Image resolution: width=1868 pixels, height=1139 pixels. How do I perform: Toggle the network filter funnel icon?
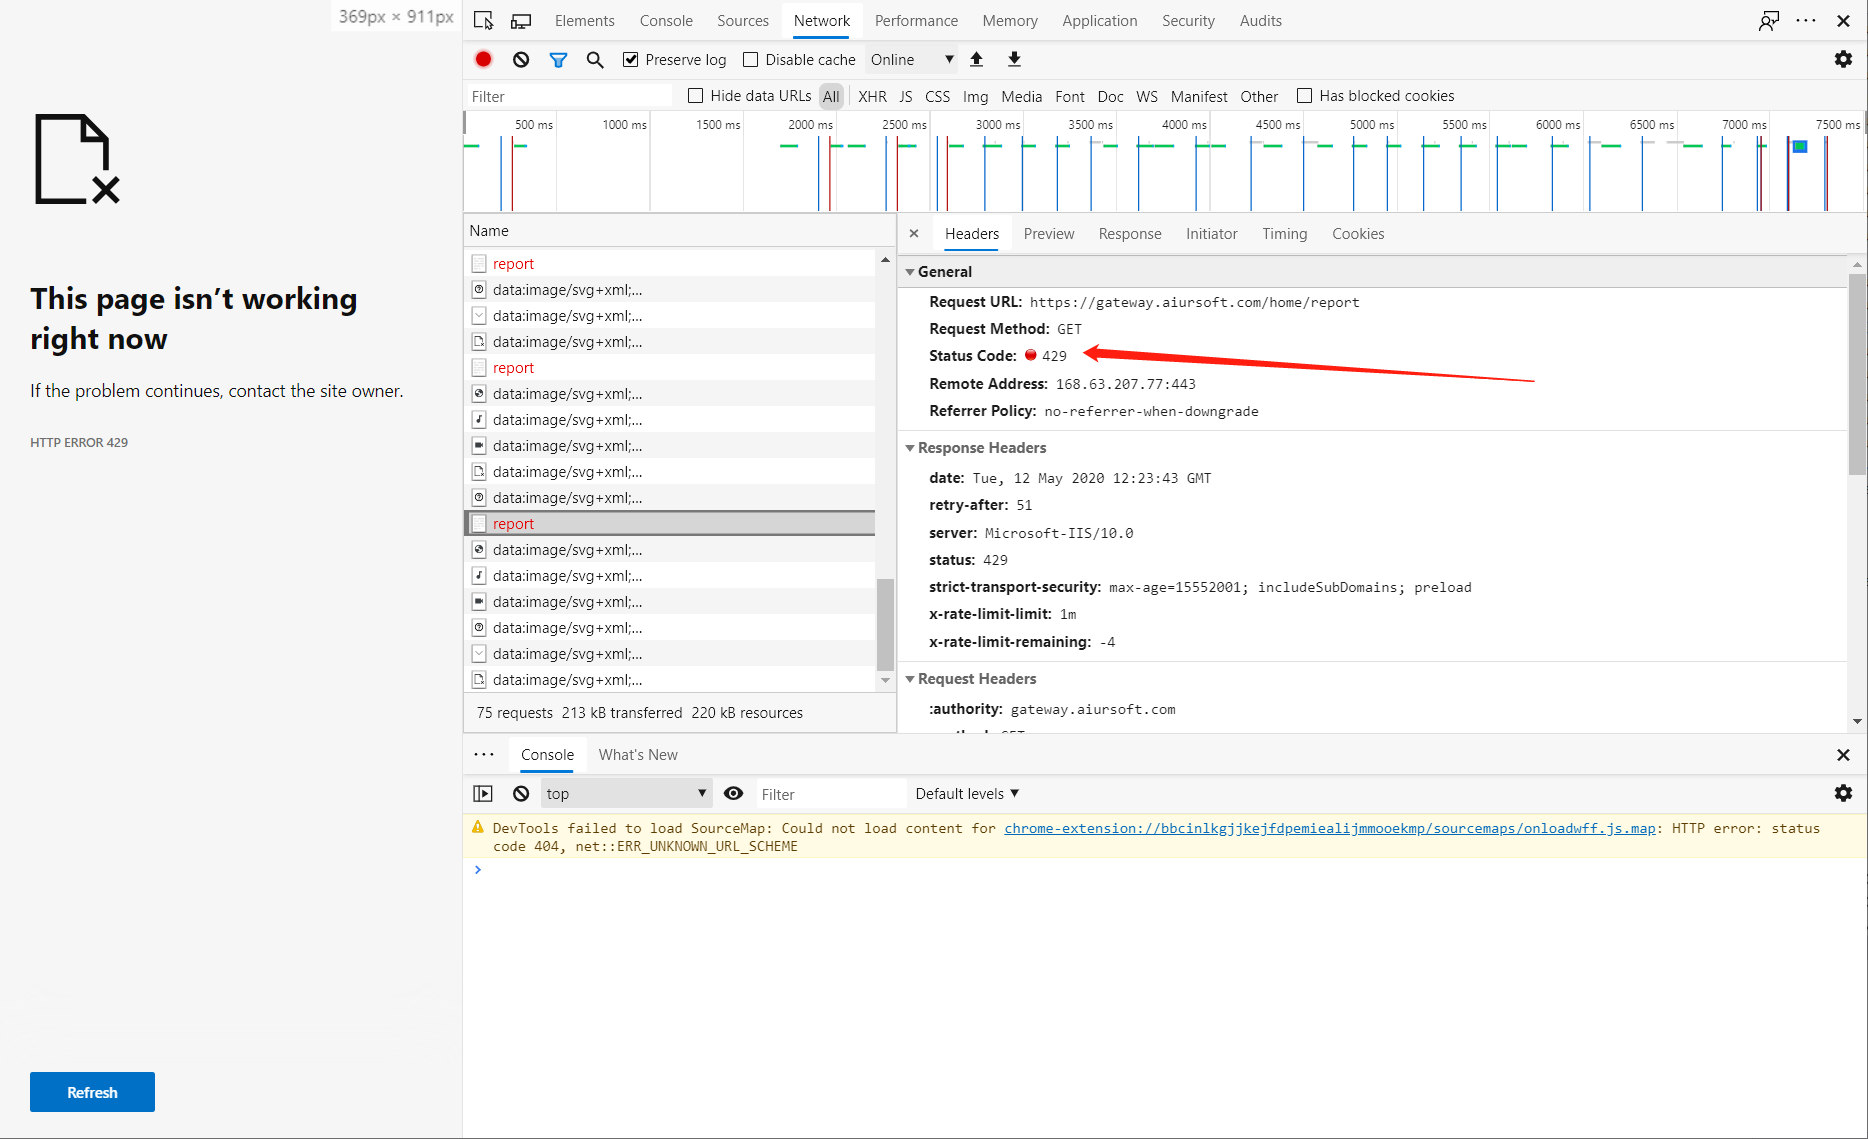(x=558, y=60)
